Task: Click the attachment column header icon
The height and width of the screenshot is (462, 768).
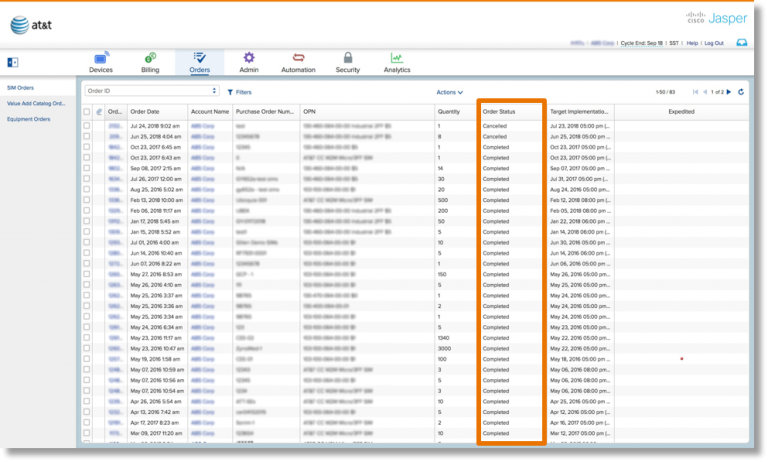Action: click(99, 112)
